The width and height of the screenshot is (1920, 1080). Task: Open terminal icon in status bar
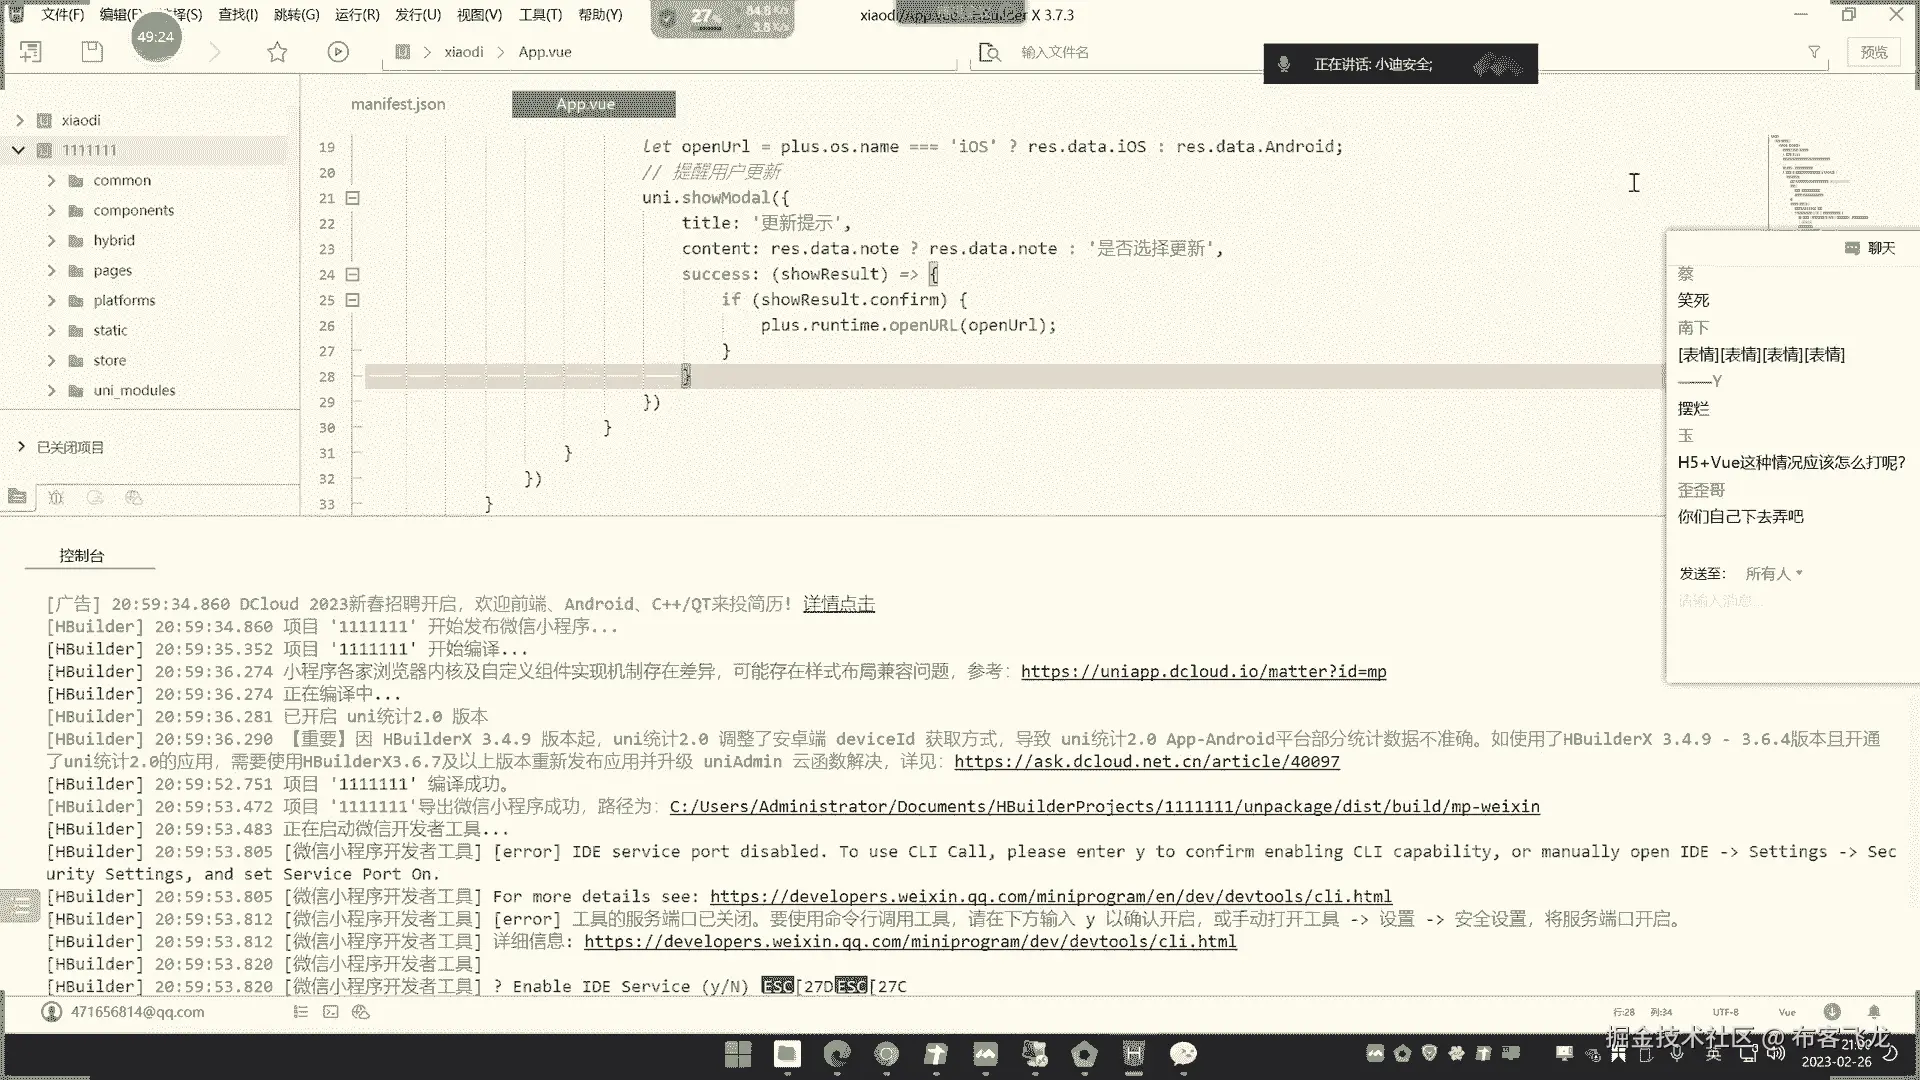click(x=331, y=1012)
